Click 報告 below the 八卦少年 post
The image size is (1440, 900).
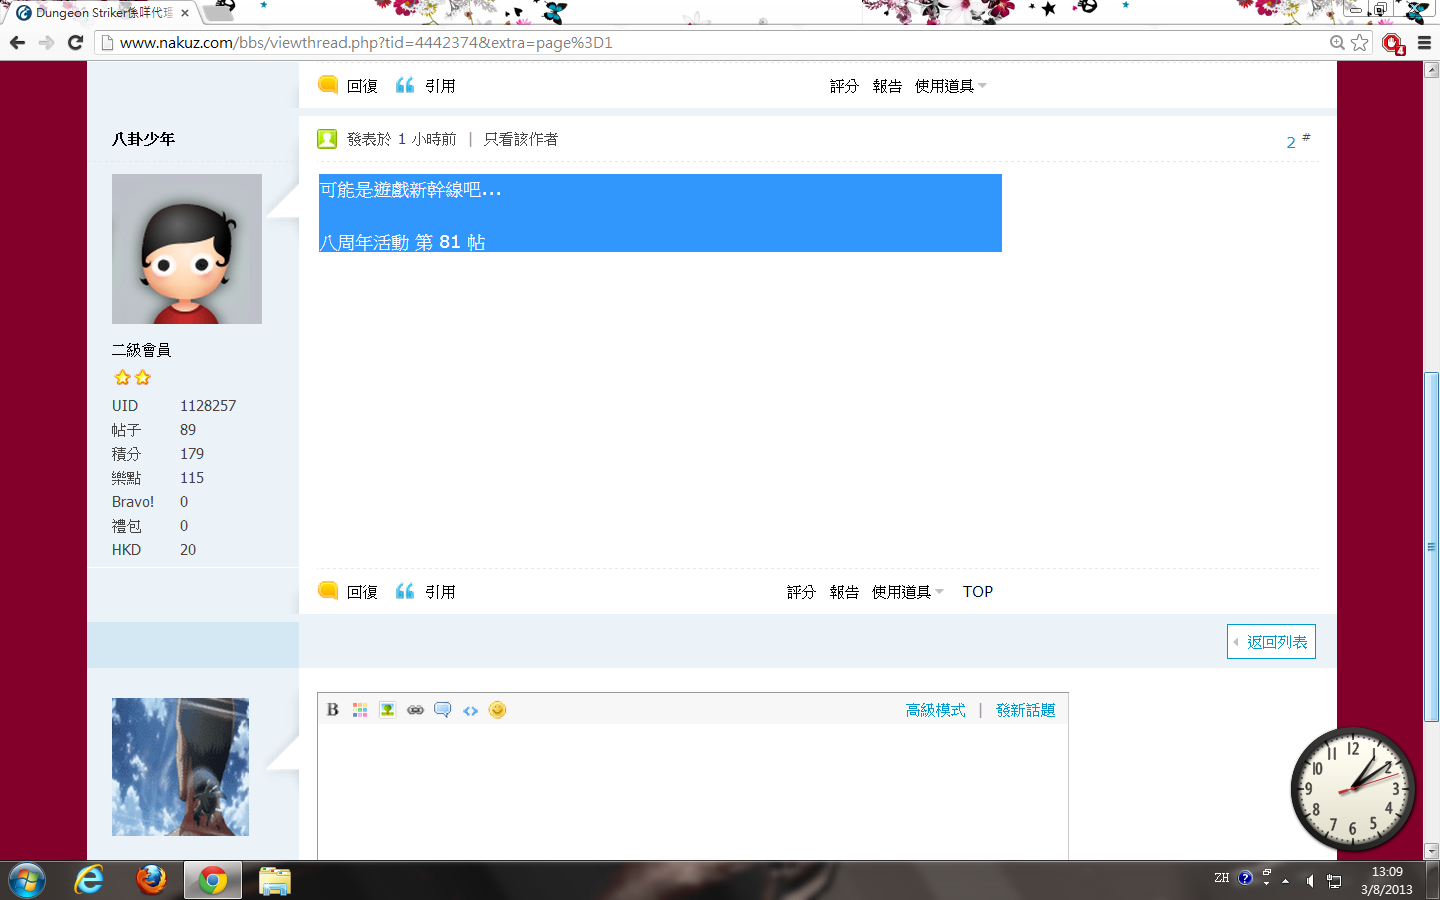[x=844, y=592]
